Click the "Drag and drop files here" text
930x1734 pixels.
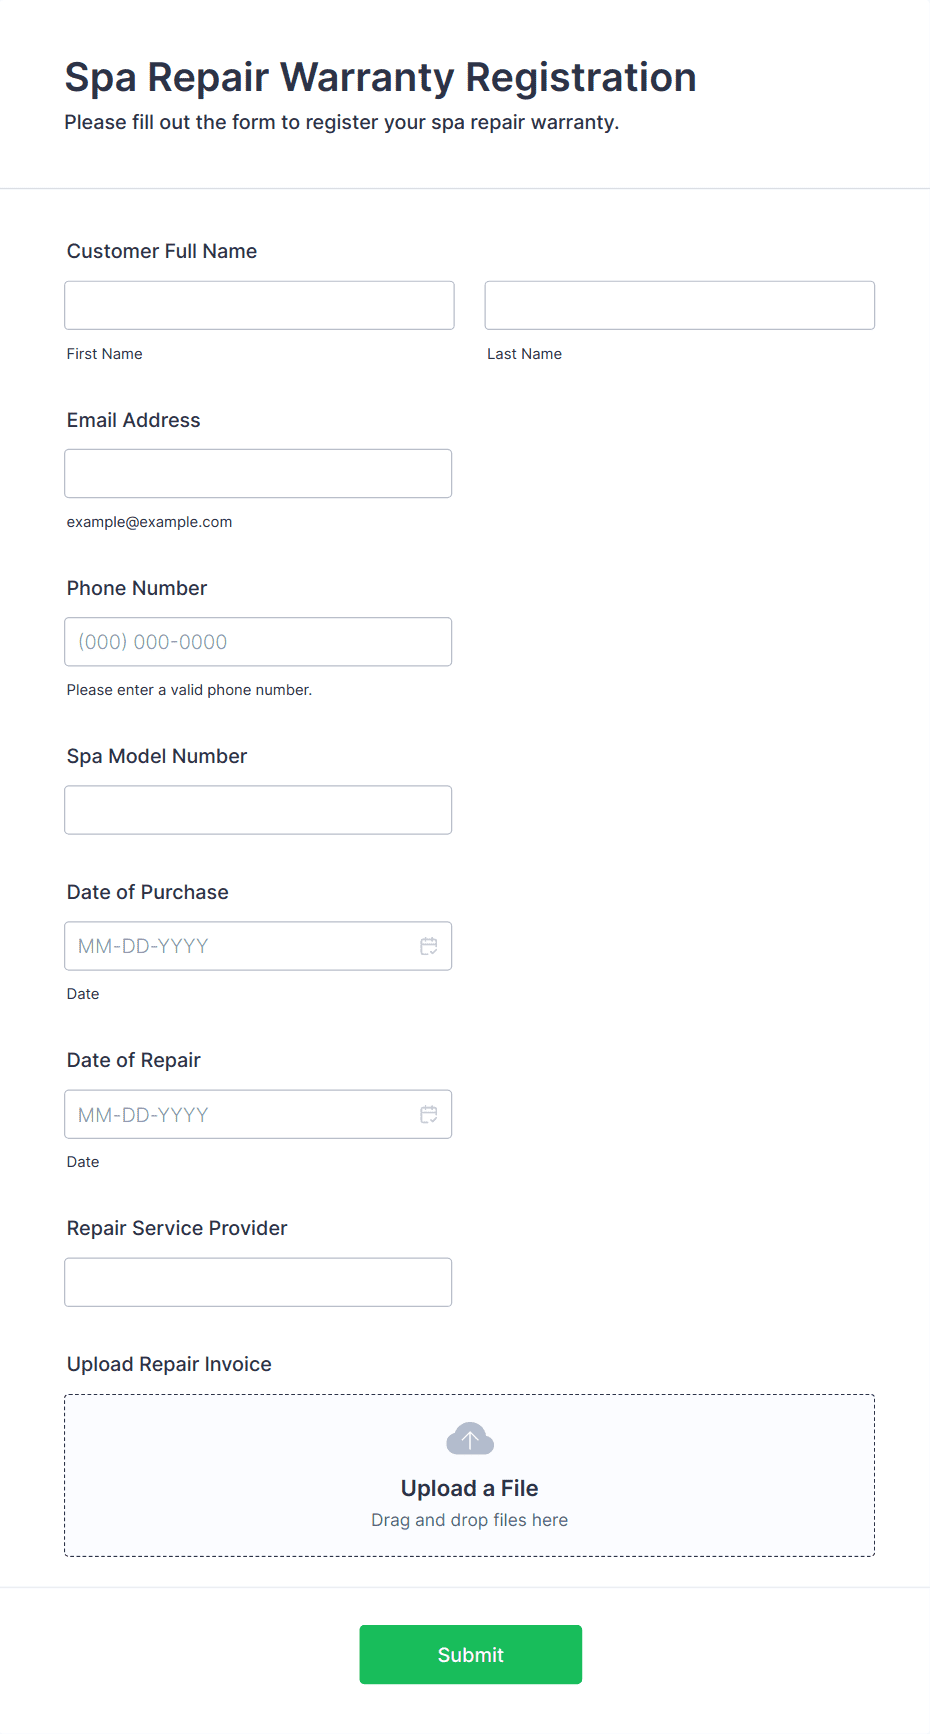(470, 1520)
